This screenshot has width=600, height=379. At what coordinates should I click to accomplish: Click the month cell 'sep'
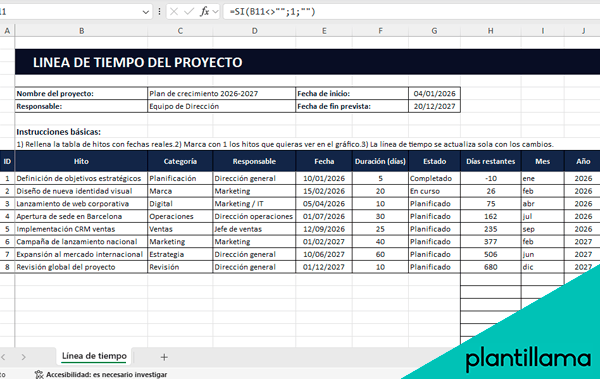(x=543, y=229)
